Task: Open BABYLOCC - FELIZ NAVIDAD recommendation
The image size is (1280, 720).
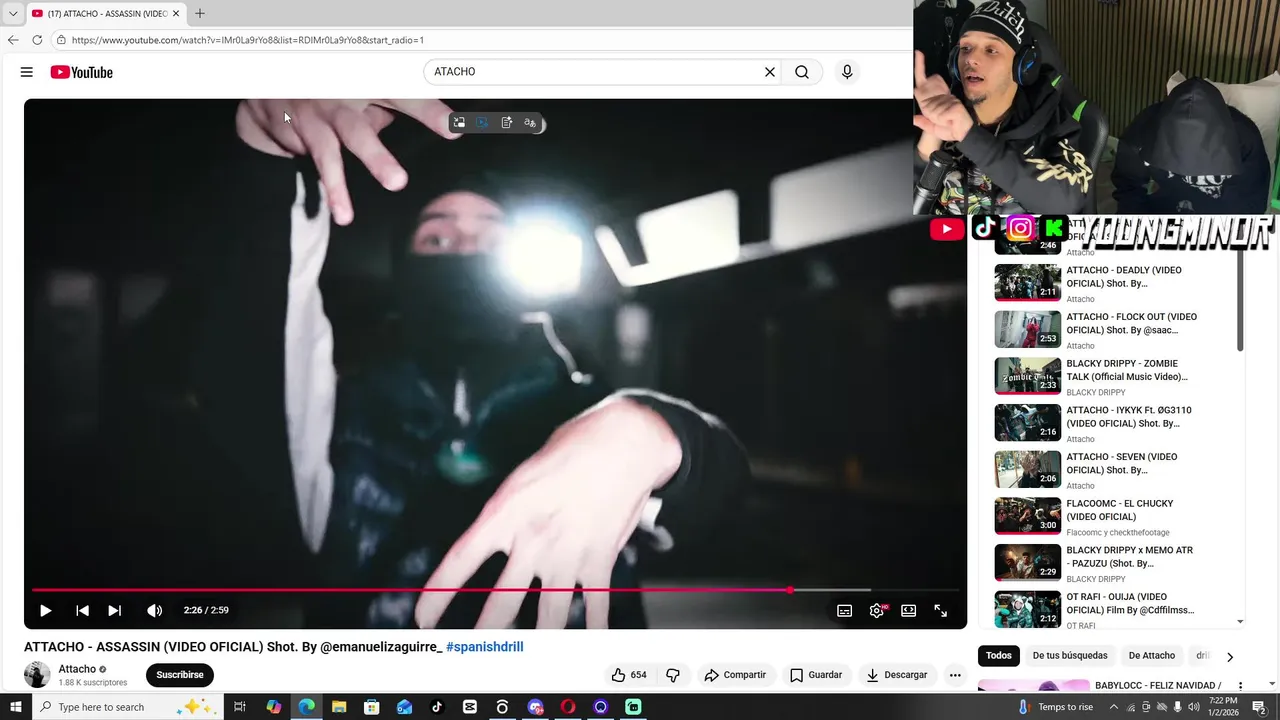Action: 1159,686
